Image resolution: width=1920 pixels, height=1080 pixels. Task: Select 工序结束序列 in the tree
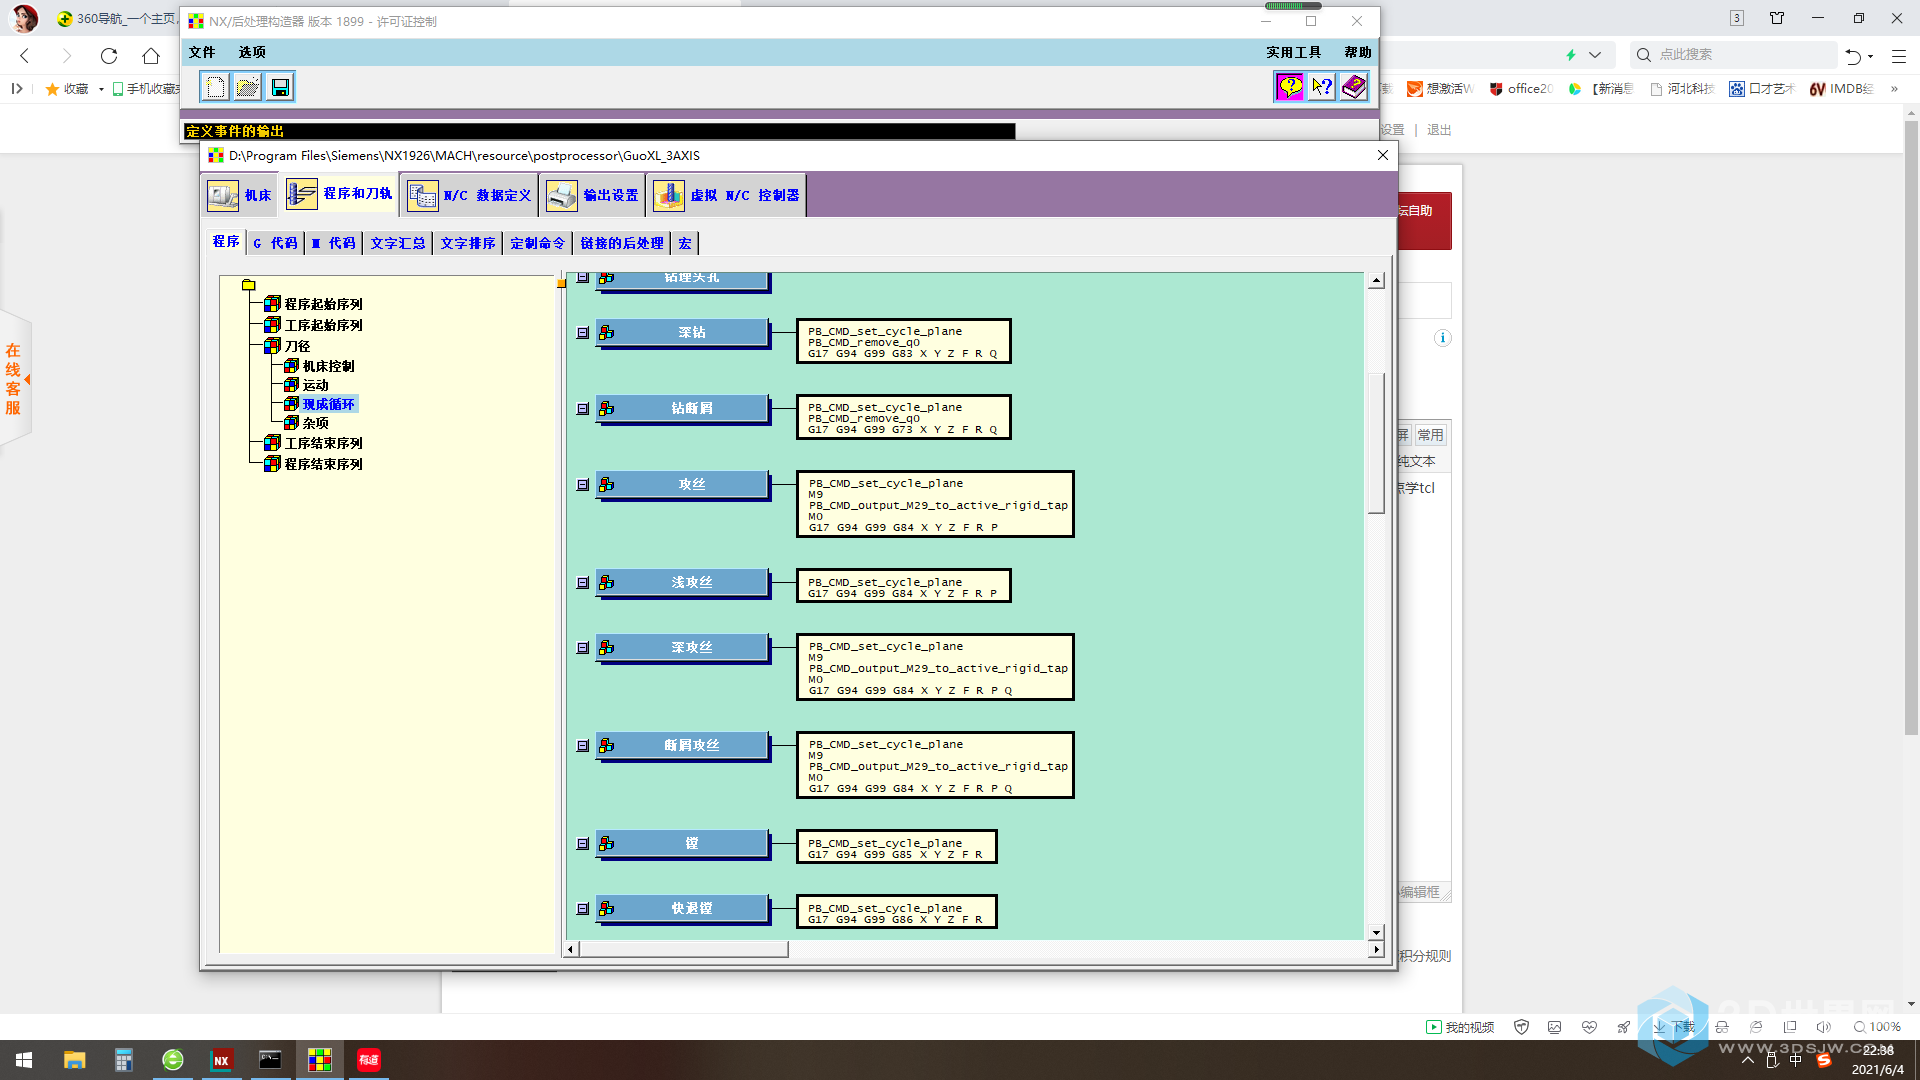323,443
